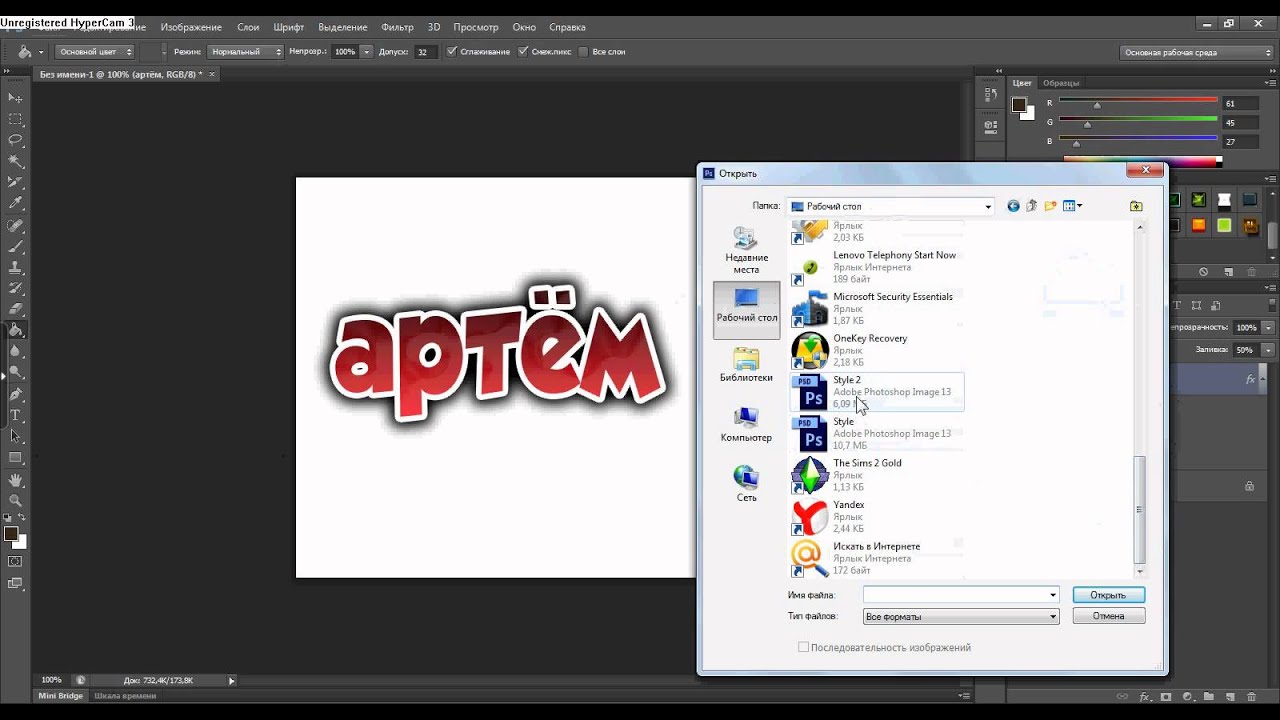The height and width of the screenshot is (720, 1280).
Task: Open the Режим blending mode dropdown
Action: (246, 51)
